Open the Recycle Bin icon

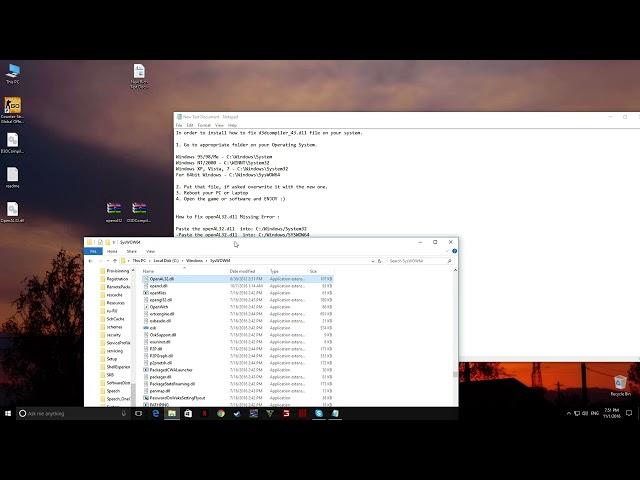coord(620,383)
